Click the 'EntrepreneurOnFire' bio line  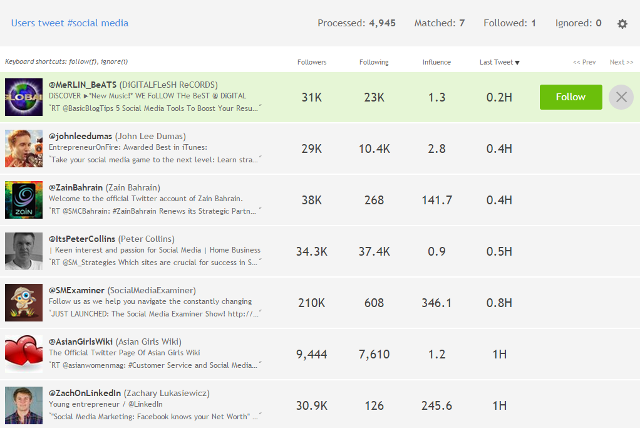128,147
